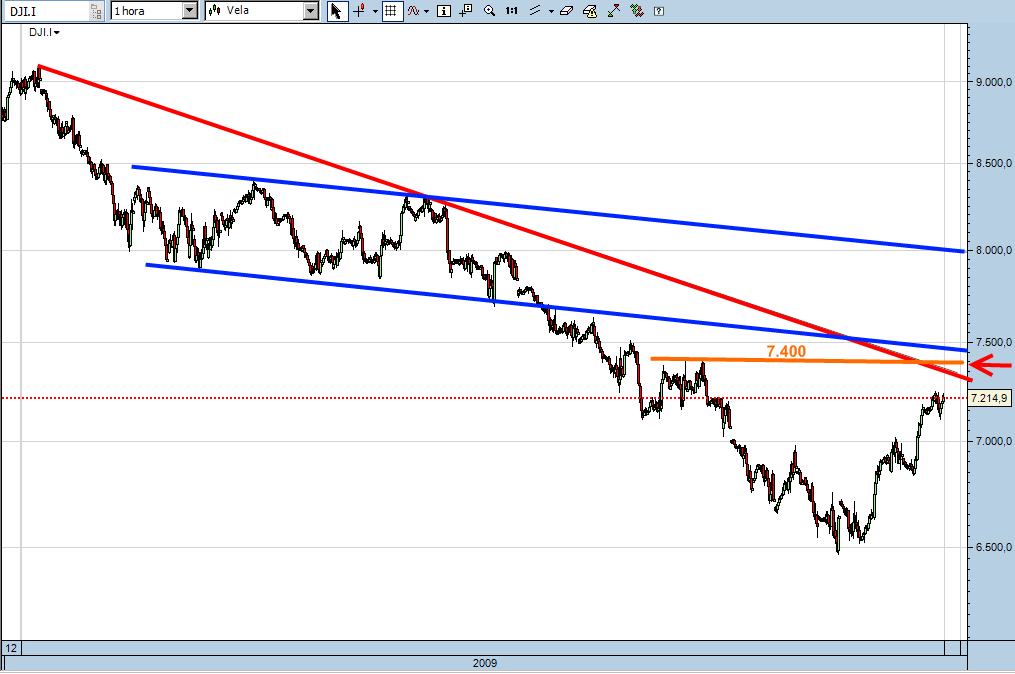Open the 1 hora timeframe dropdown

pos(190,11)
